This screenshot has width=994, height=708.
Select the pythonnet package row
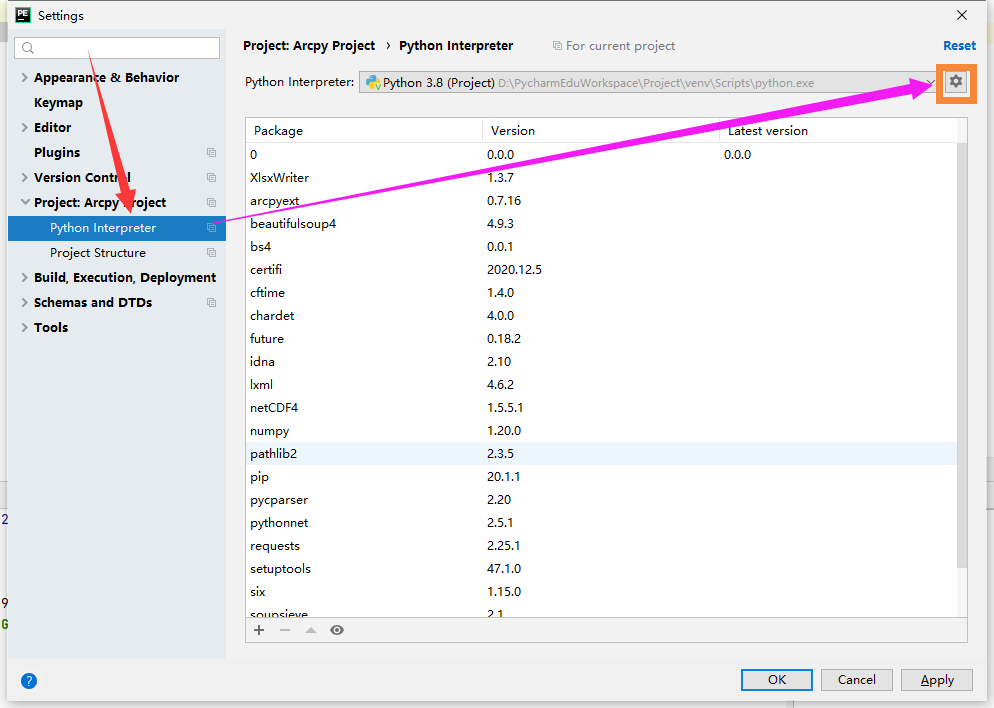[x=601, y=523]
